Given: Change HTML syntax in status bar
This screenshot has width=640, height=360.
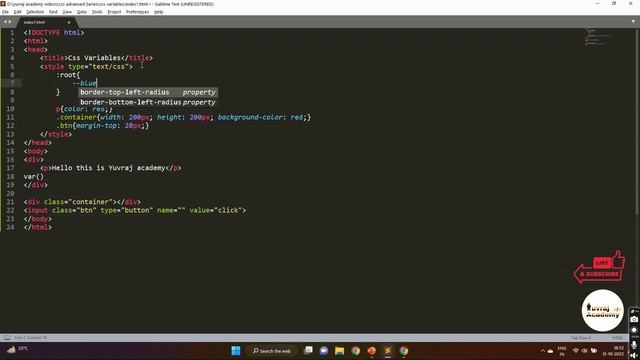Looking at the screenshot, I should pyautogui.click(x=617, y=338).
